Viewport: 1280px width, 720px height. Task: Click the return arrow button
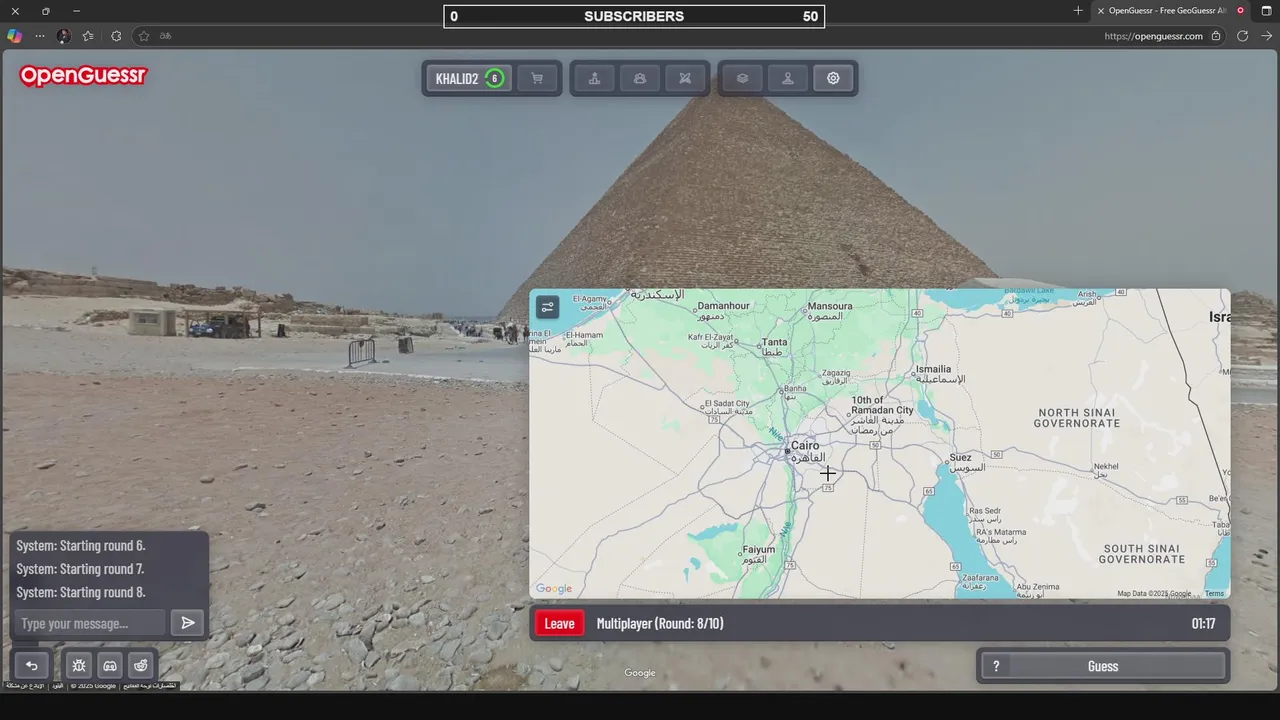click(x=32, y=666)
